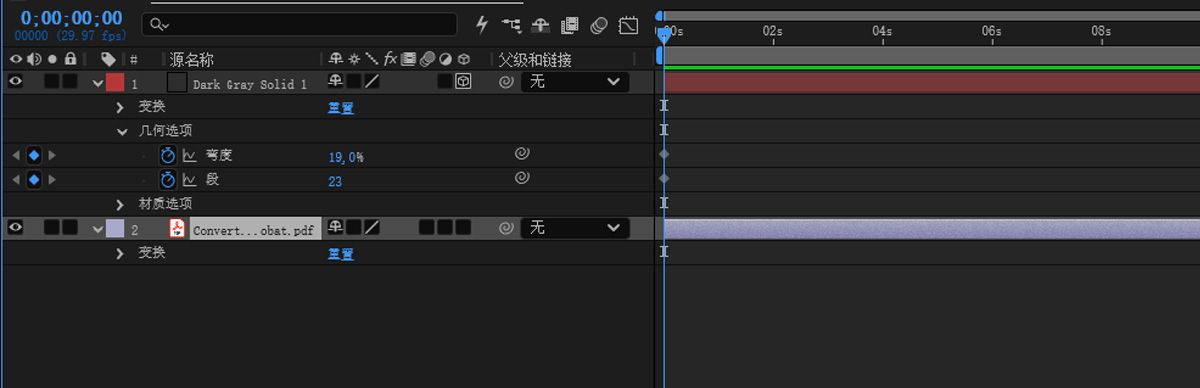1200x388 pixels.
Task: Click the adjustment layer half-circle header icon
Action: [445, 60]
